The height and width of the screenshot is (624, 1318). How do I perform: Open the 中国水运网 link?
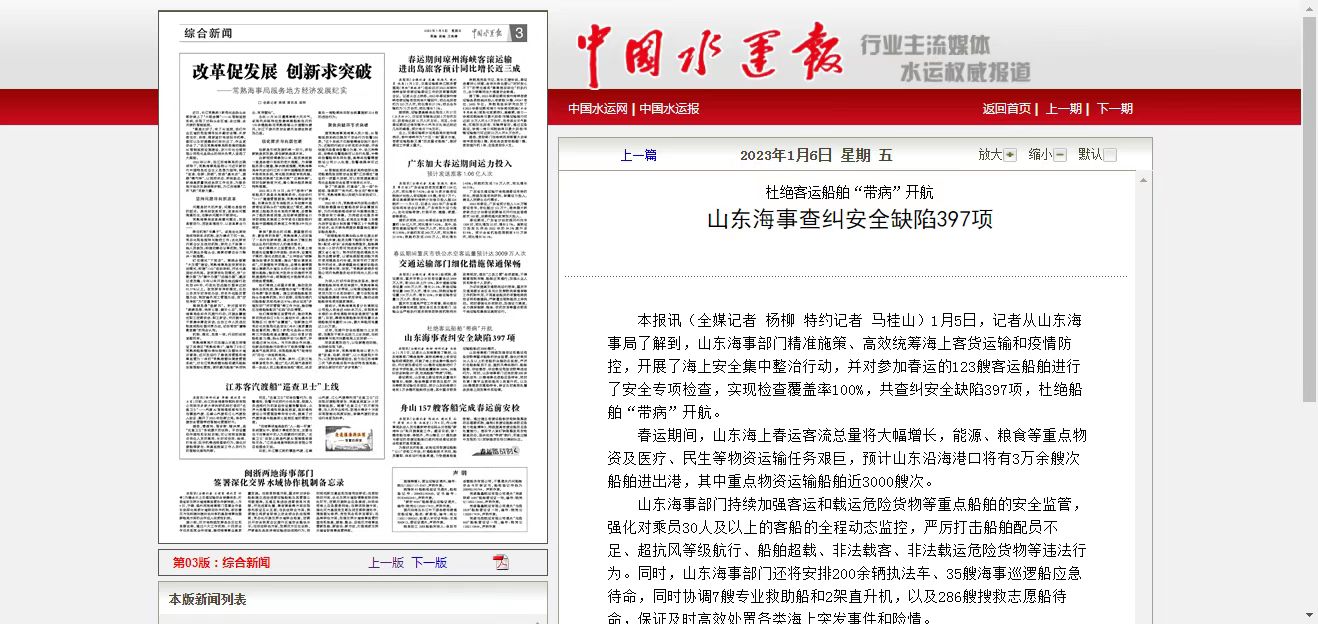(598, 109)
